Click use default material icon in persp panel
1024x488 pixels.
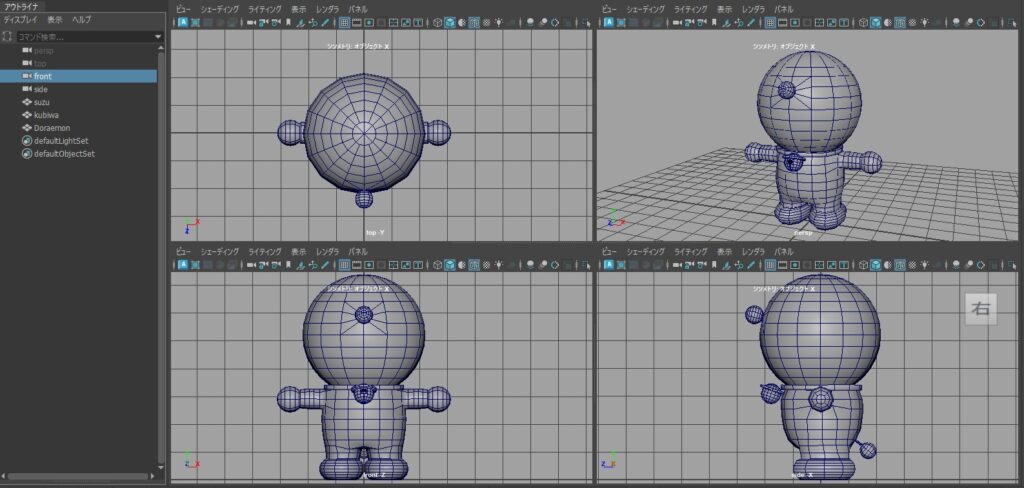pos(888,22)
